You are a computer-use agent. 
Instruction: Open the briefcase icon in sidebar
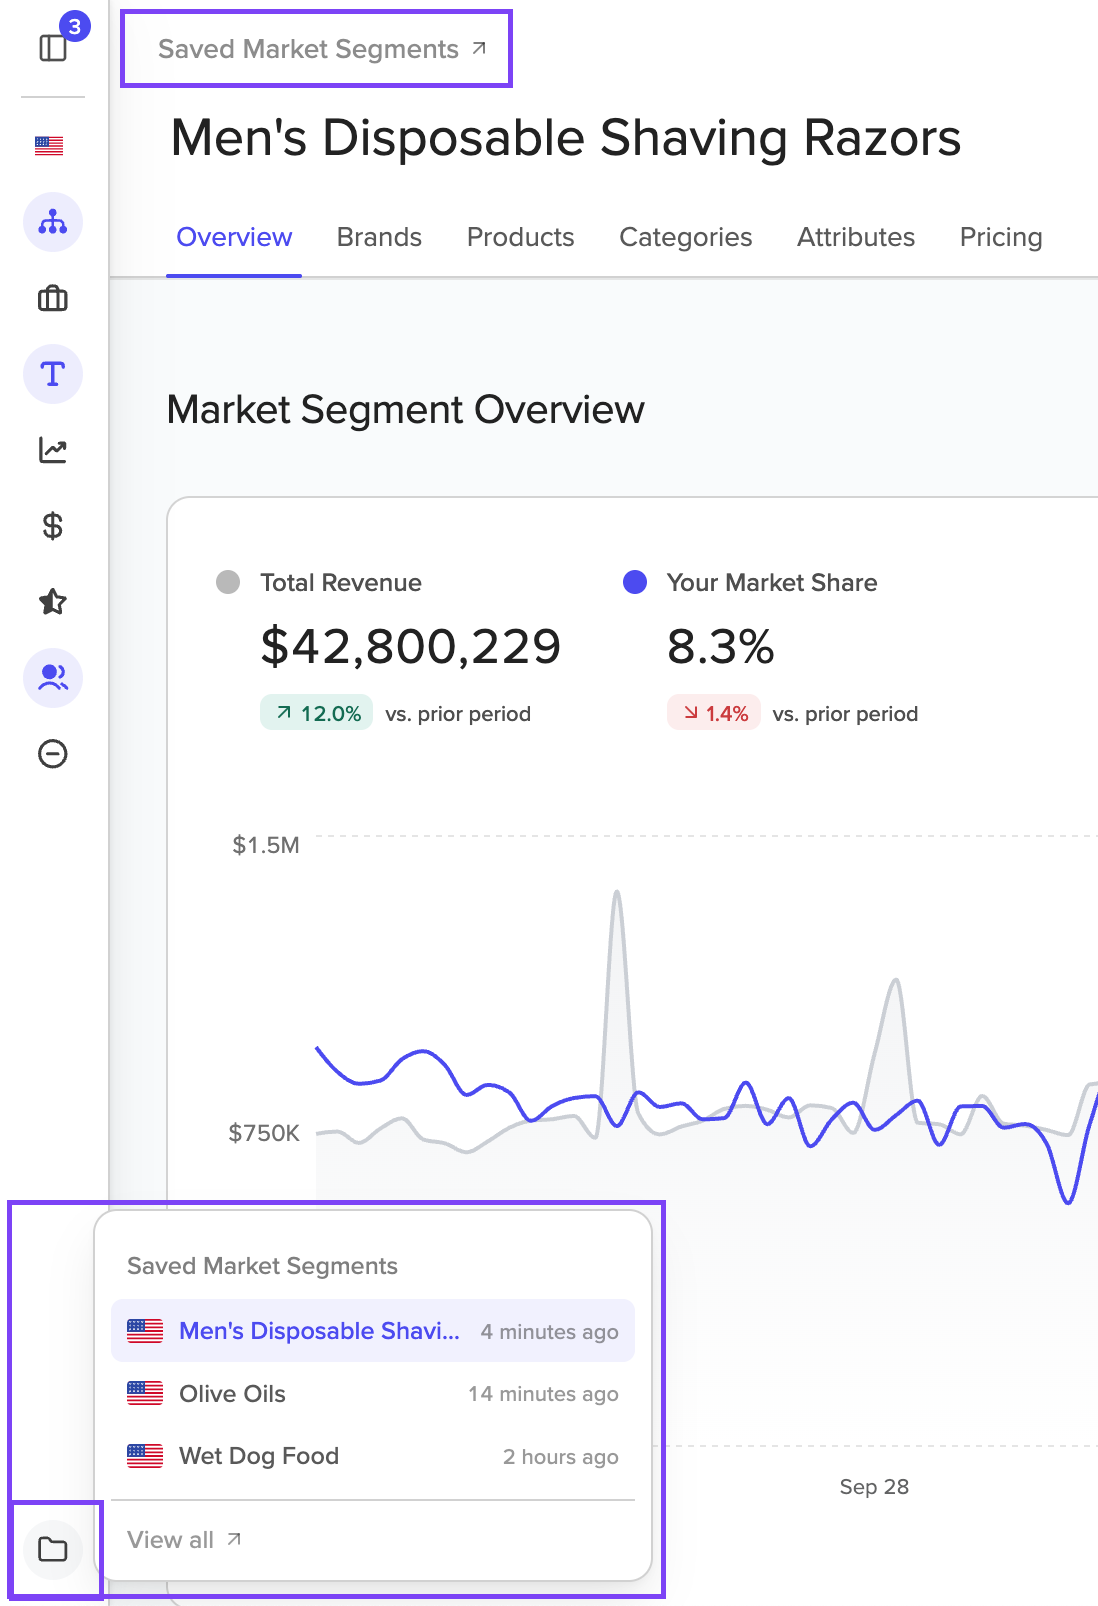(x=53, y=298)
